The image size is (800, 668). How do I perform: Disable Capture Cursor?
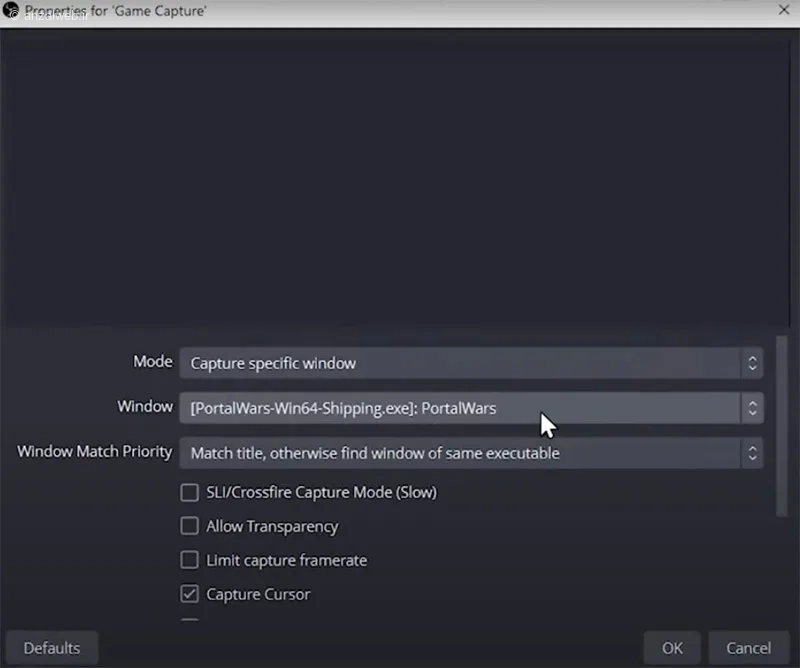pyautogui.click(x=190, y=594)
